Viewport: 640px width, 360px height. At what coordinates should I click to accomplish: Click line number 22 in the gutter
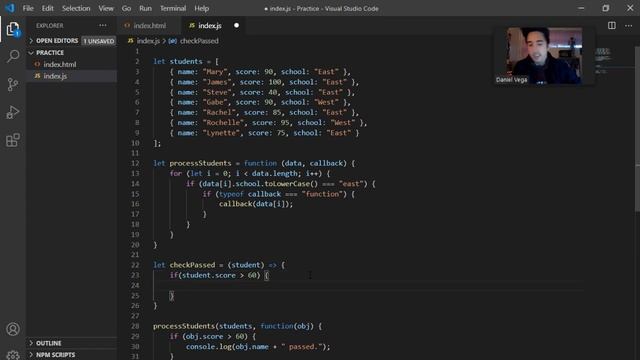pyautogui.click(x=135, y=265)
